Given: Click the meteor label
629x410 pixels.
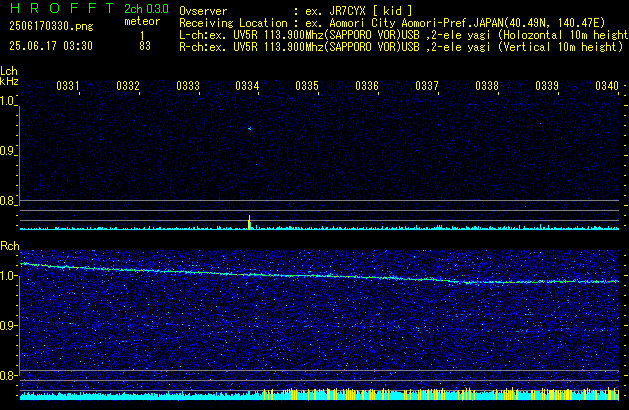Looking at the screenshot, I should pos(142,21).
